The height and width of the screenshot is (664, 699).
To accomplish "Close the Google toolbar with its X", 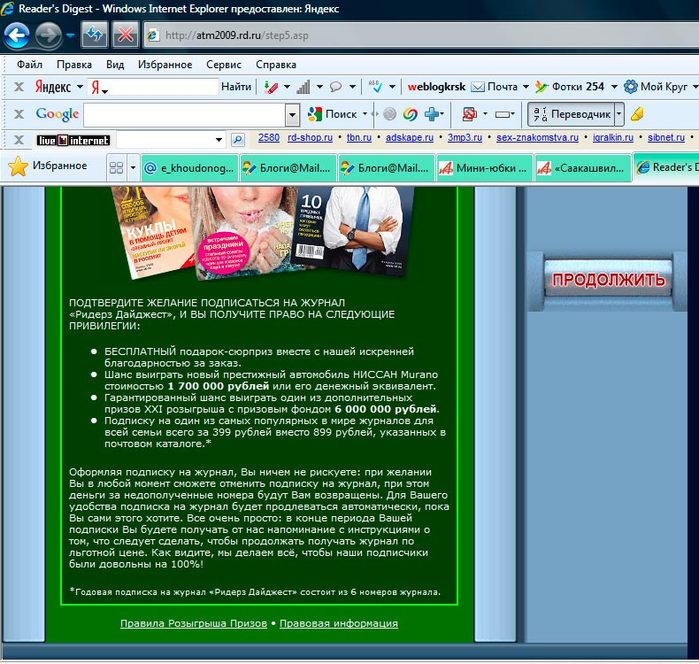I will coord(19,114).
